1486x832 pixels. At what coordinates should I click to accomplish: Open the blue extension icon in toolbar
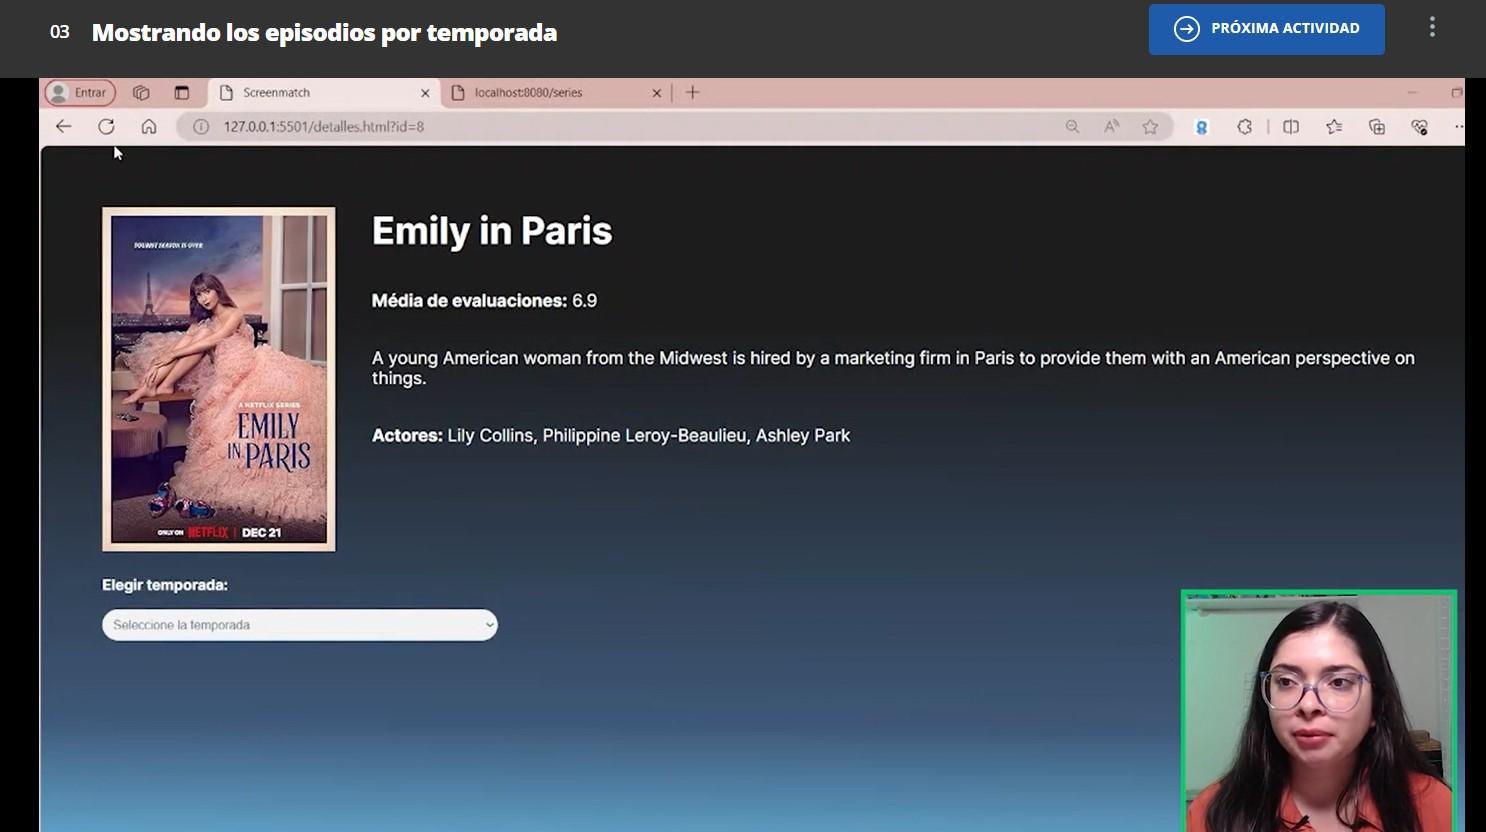[x=1202, y=127]
